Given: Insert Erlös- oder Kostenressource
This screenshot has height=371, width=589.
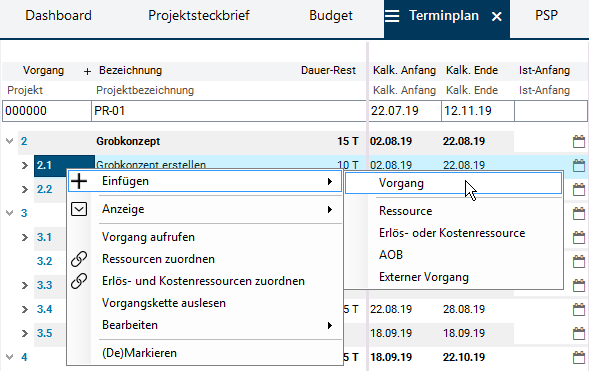Looking at the screenshot, I should pyautogui.click(x=452, y=233).
